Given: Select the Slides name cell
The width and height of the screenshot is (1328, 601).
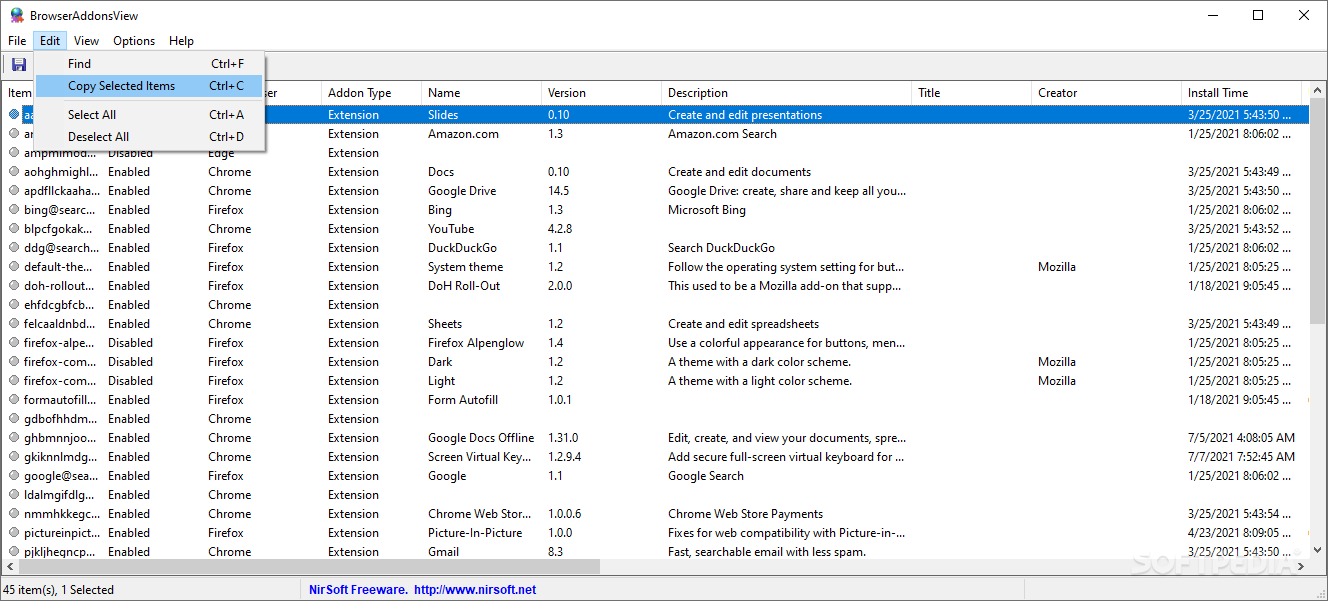Looking at the screenshot, I should 443,115.
